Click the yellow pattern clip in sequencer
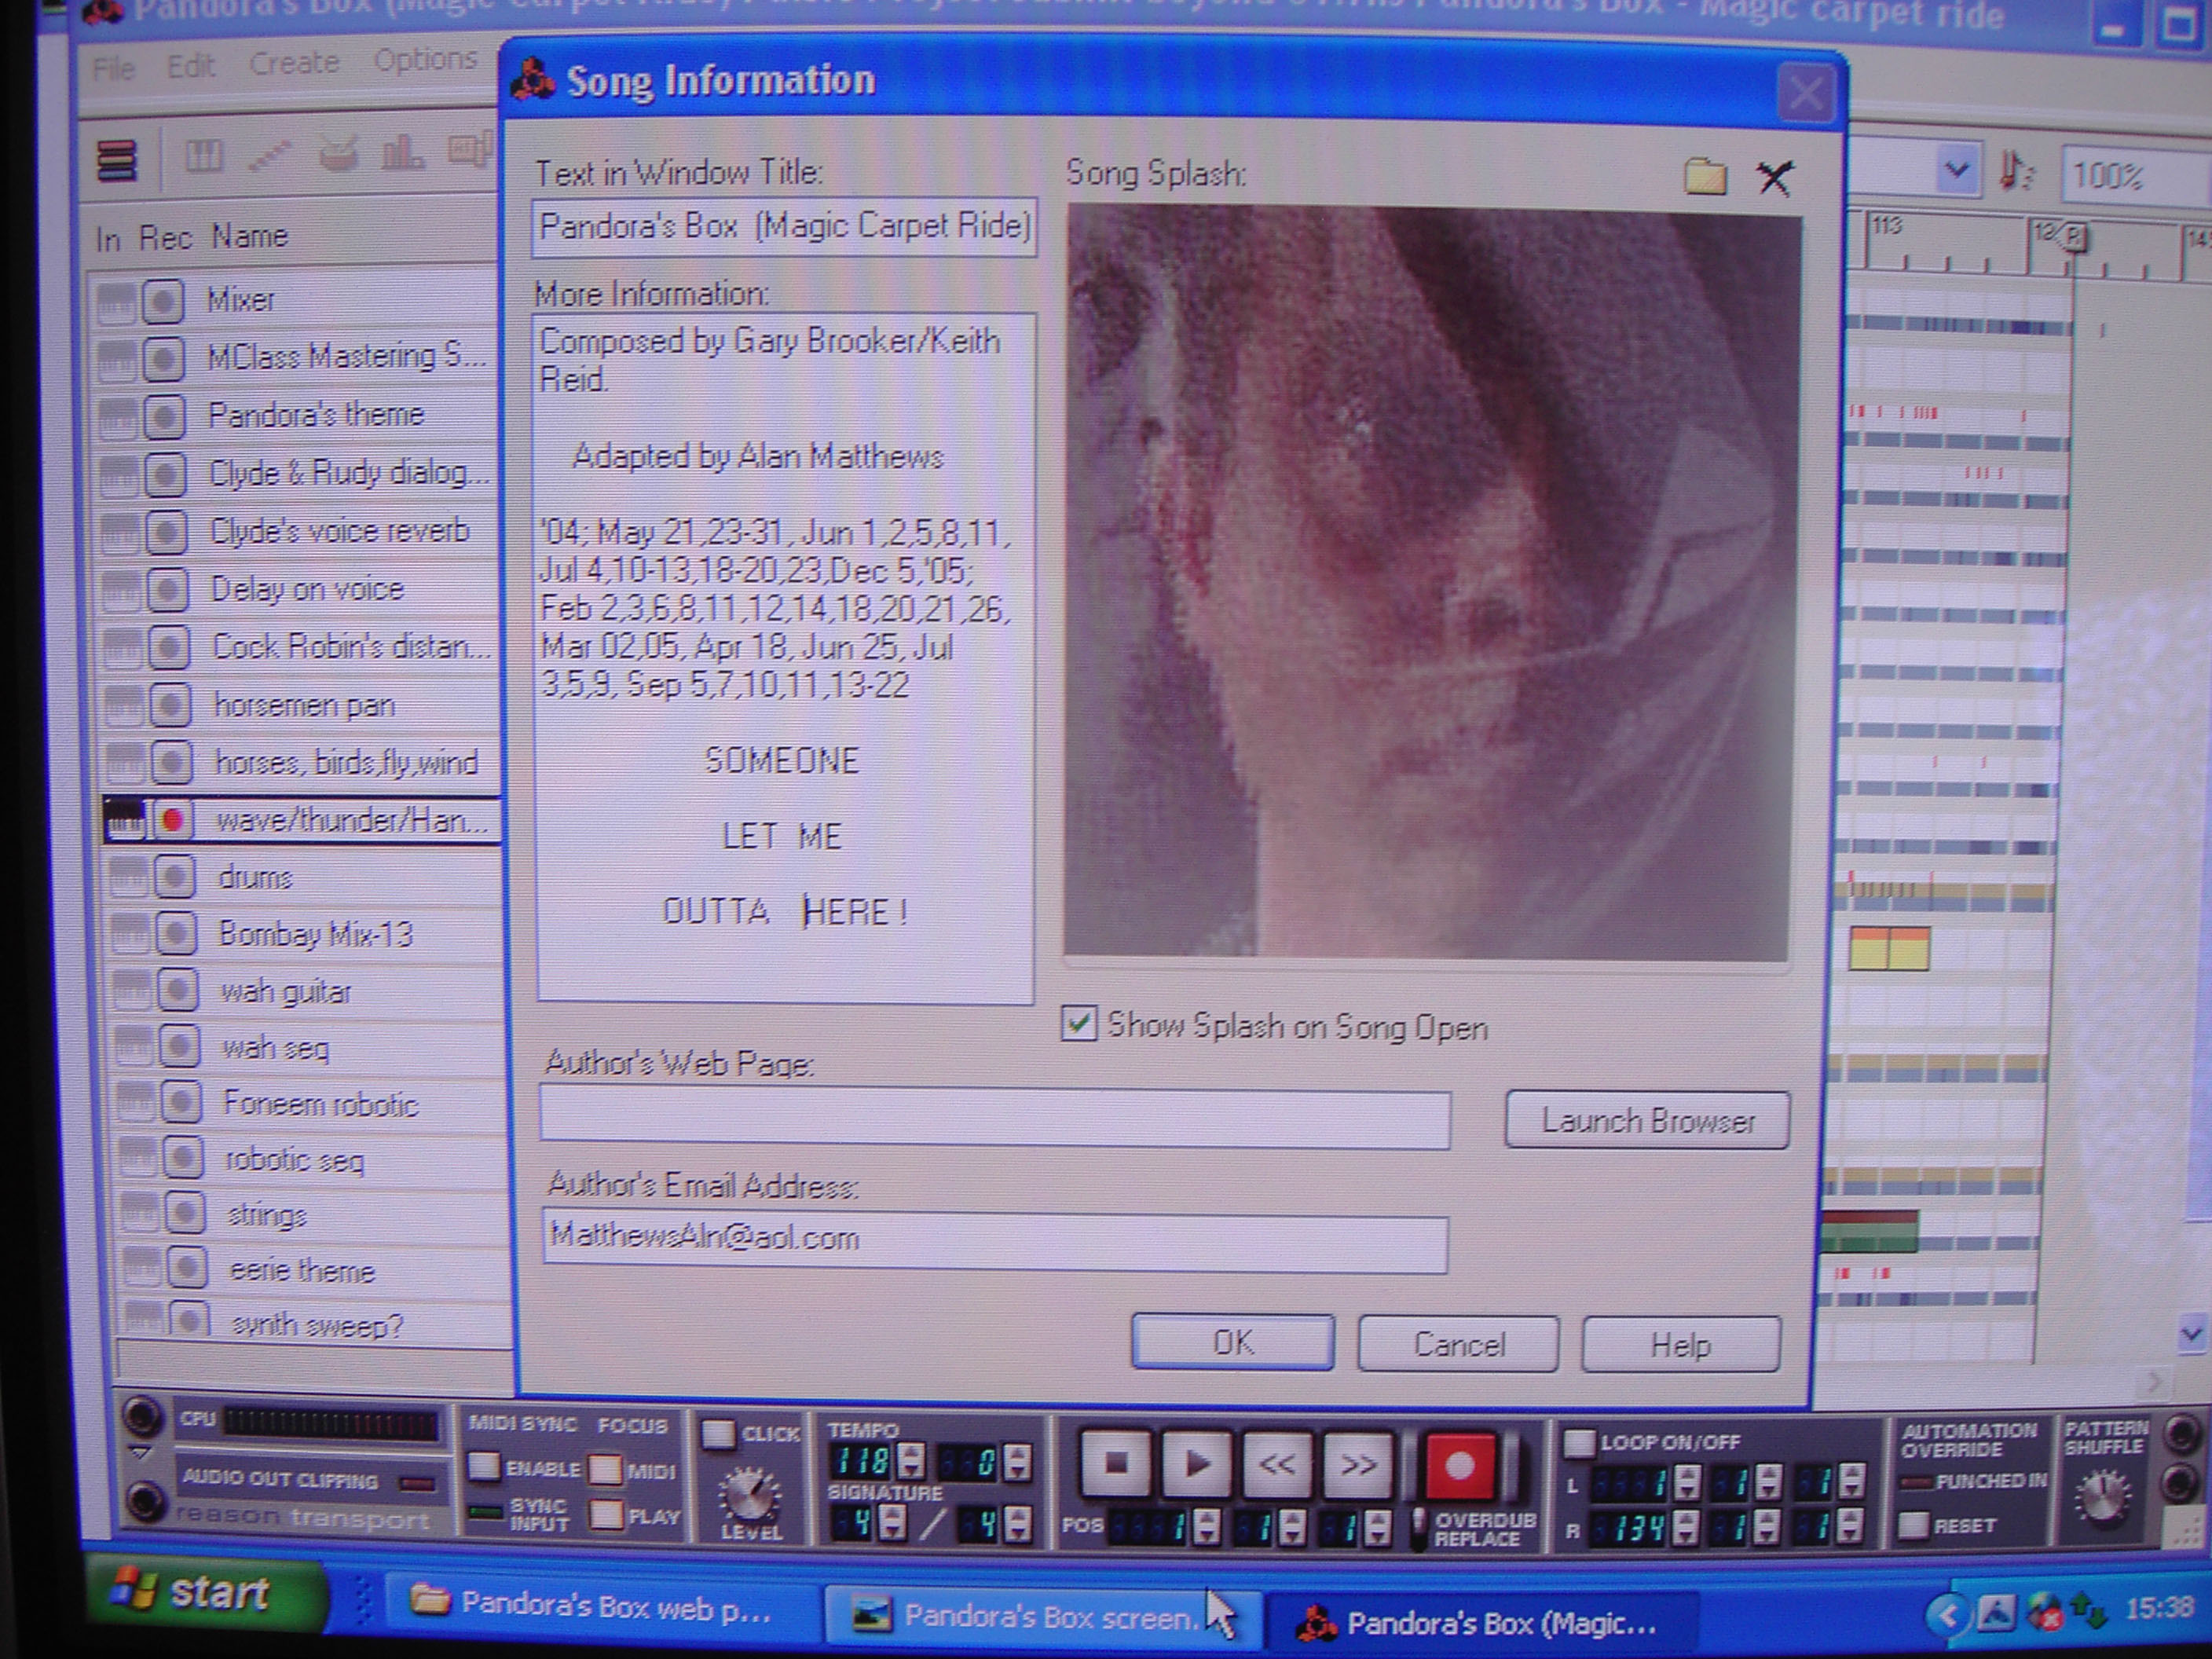2212x1659 pixels. (1889, 948)
